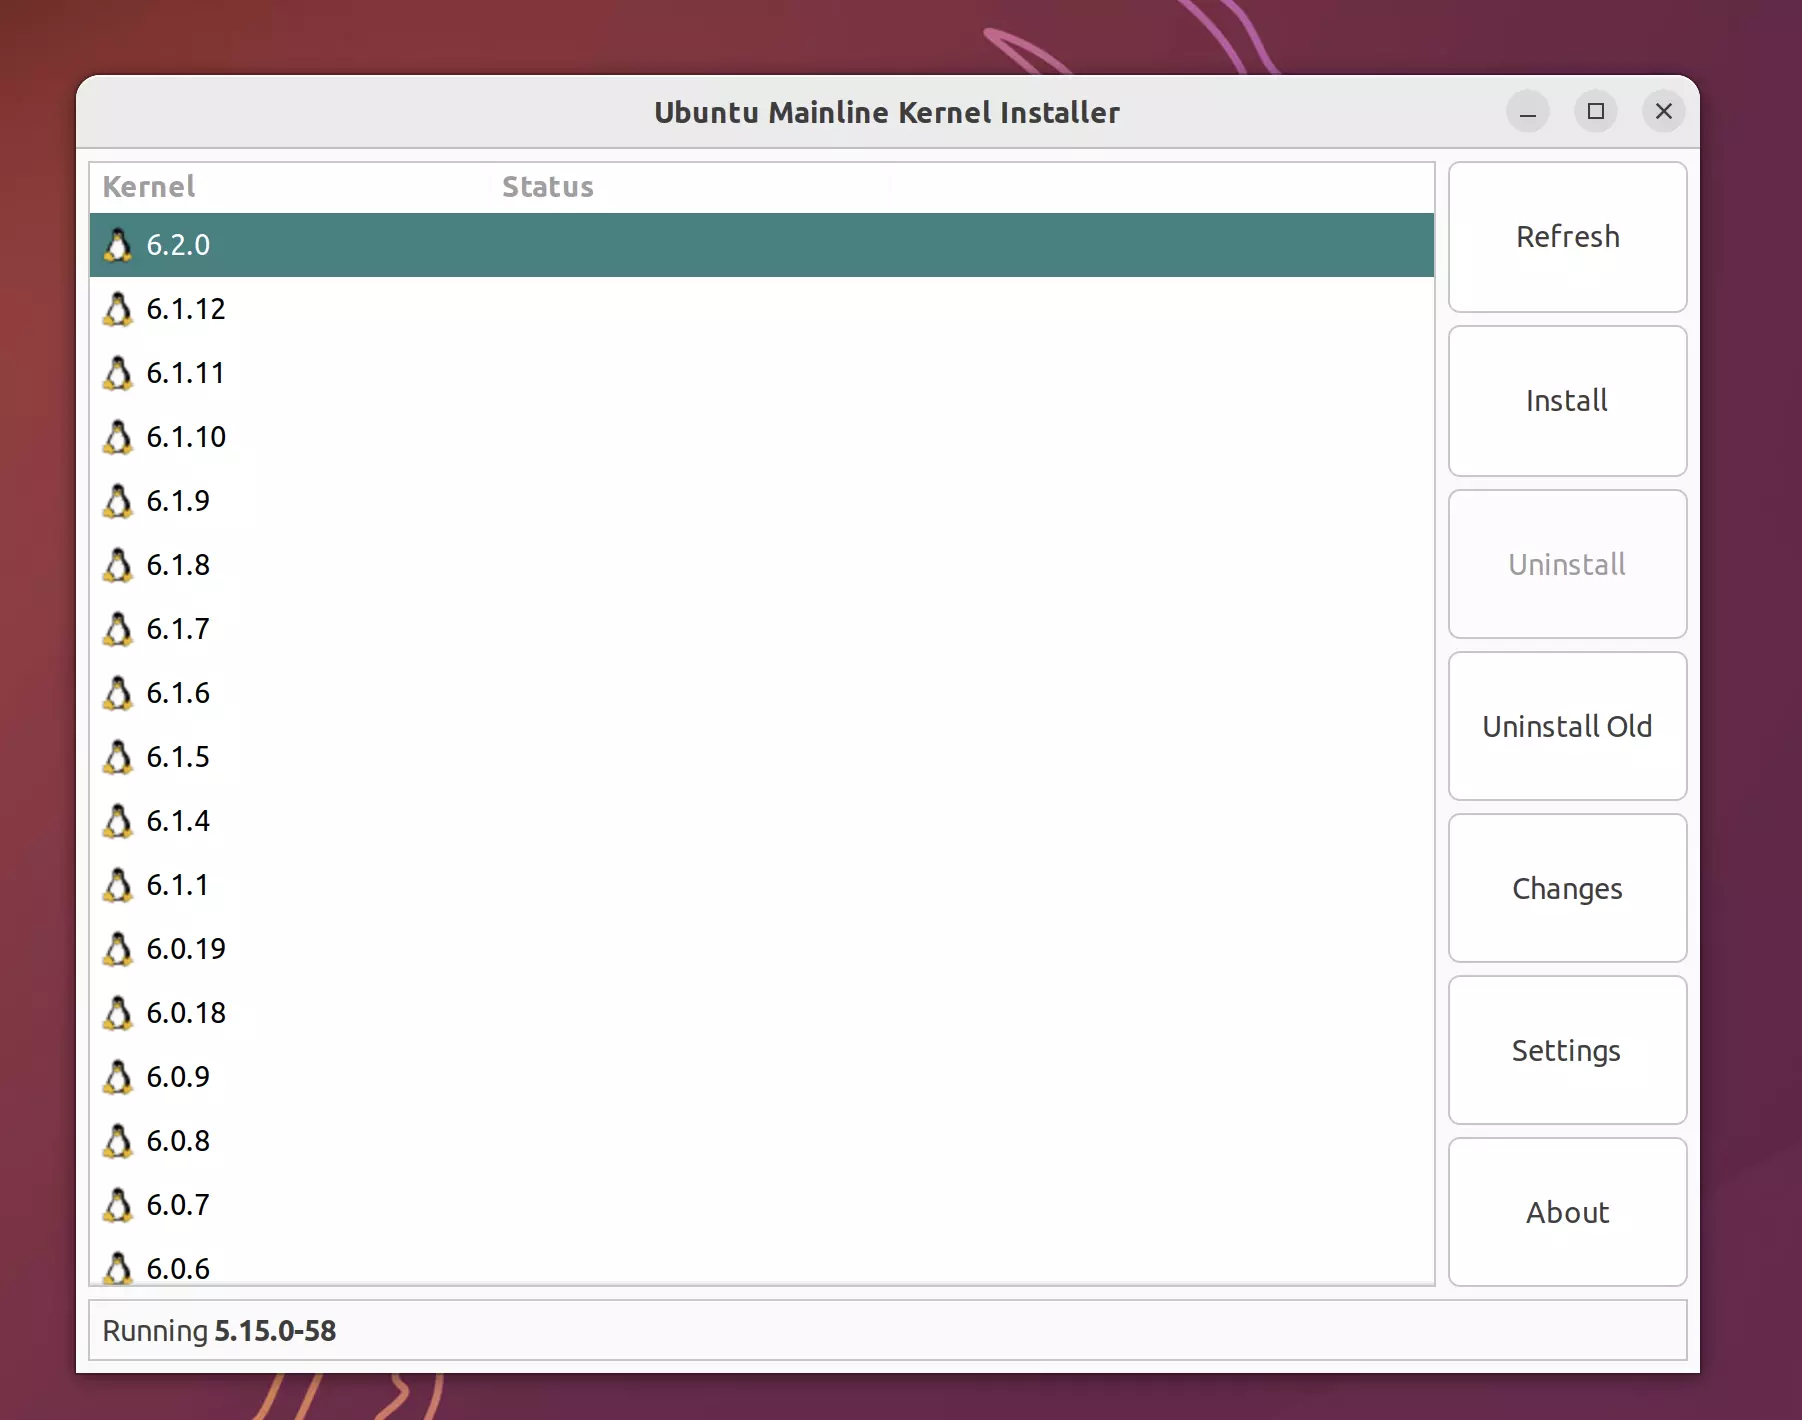Click the greyed-out Uninstall button
The height and width of the screenshot is (1420, 1802).
tap(1567, 564)
